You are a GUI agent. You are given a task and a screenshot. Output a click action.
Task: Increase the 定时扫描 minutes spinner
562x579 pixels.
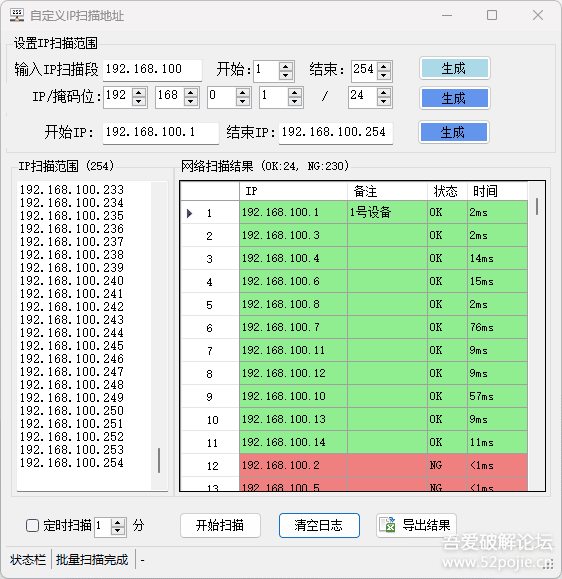118,523
